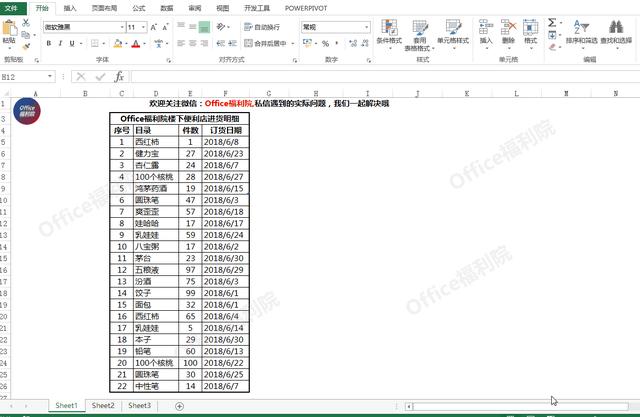
Task: Click the horizontal scrollbar
Action: tap(520, 406)
